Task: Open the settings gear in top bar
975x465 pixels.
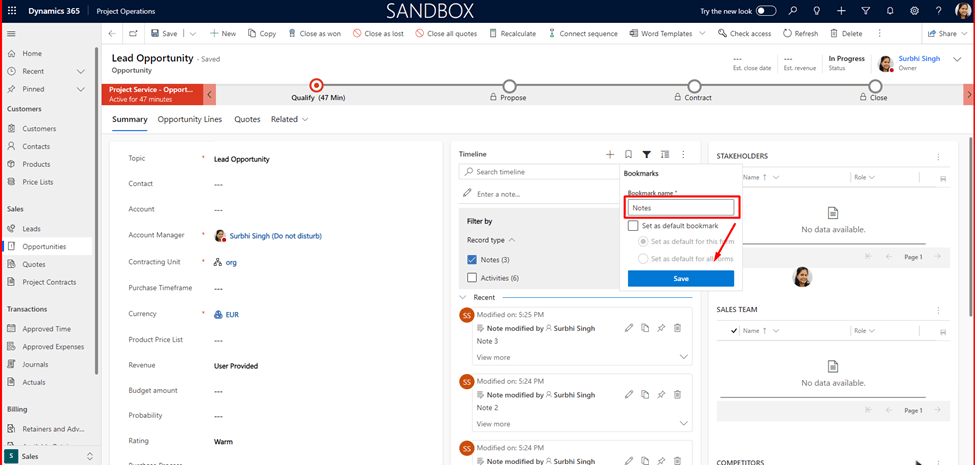Action: (914, 10)
